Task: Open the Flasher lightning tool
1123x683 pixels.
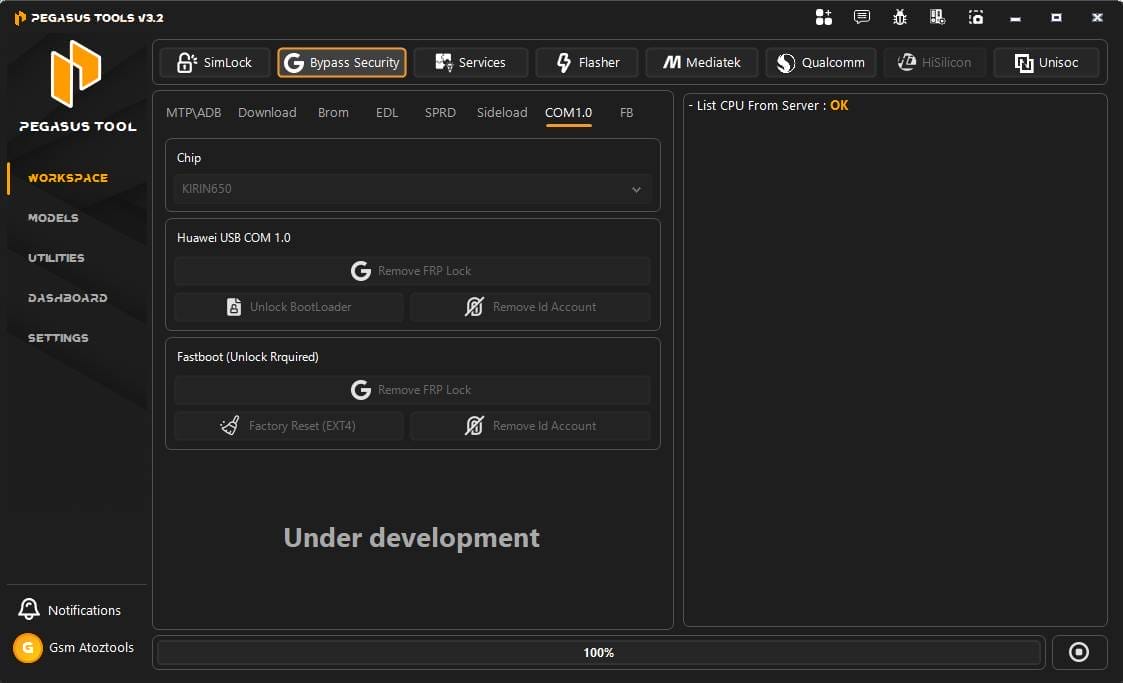Action: (x=587, y=61)
